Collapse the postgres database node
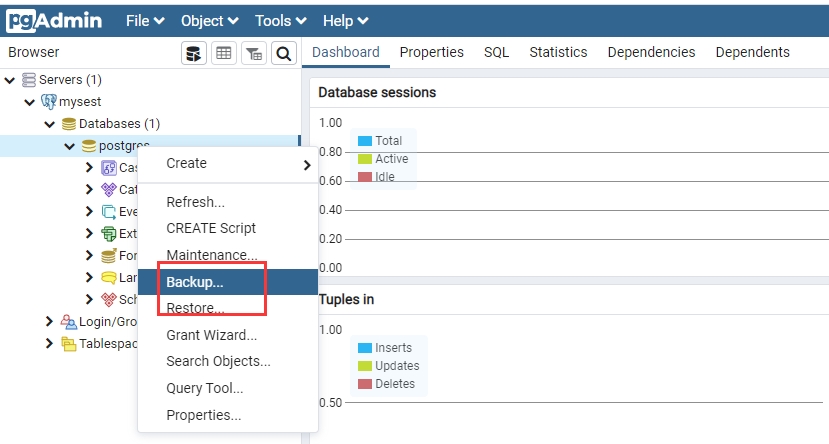829x444 pixels. [69, 146]
